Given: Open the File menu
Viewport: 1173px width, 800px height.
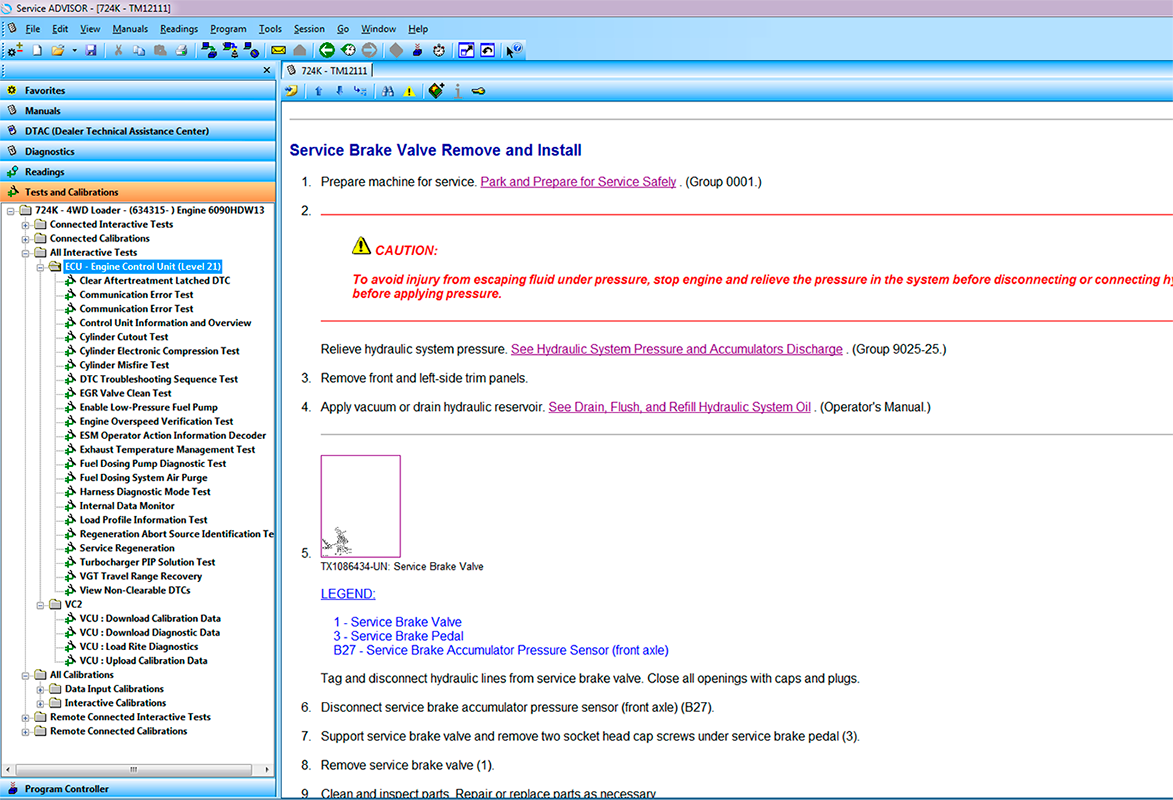Looking at the screenshot, I should pos(33,28).
